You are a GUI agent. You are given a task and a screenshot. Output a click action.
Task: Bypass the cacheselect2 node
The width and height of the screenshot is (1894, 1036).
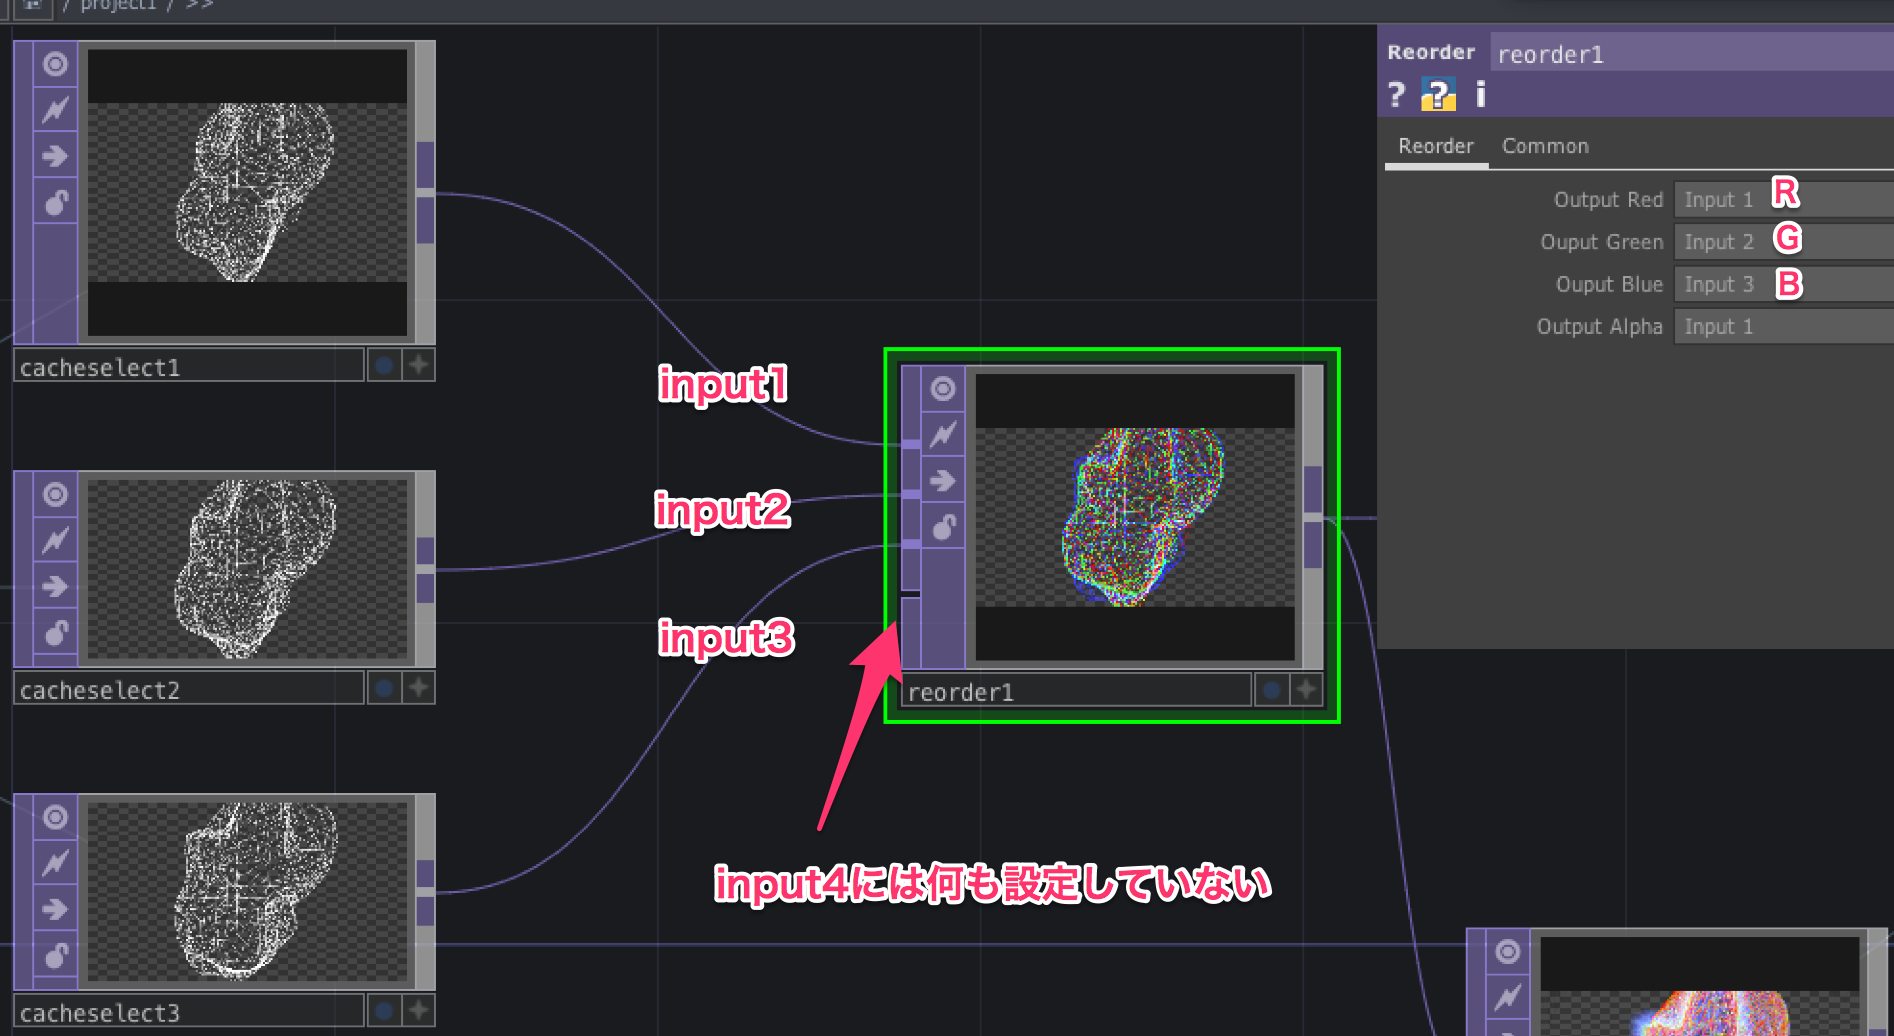pyautogui.click(x=56, y=586)
